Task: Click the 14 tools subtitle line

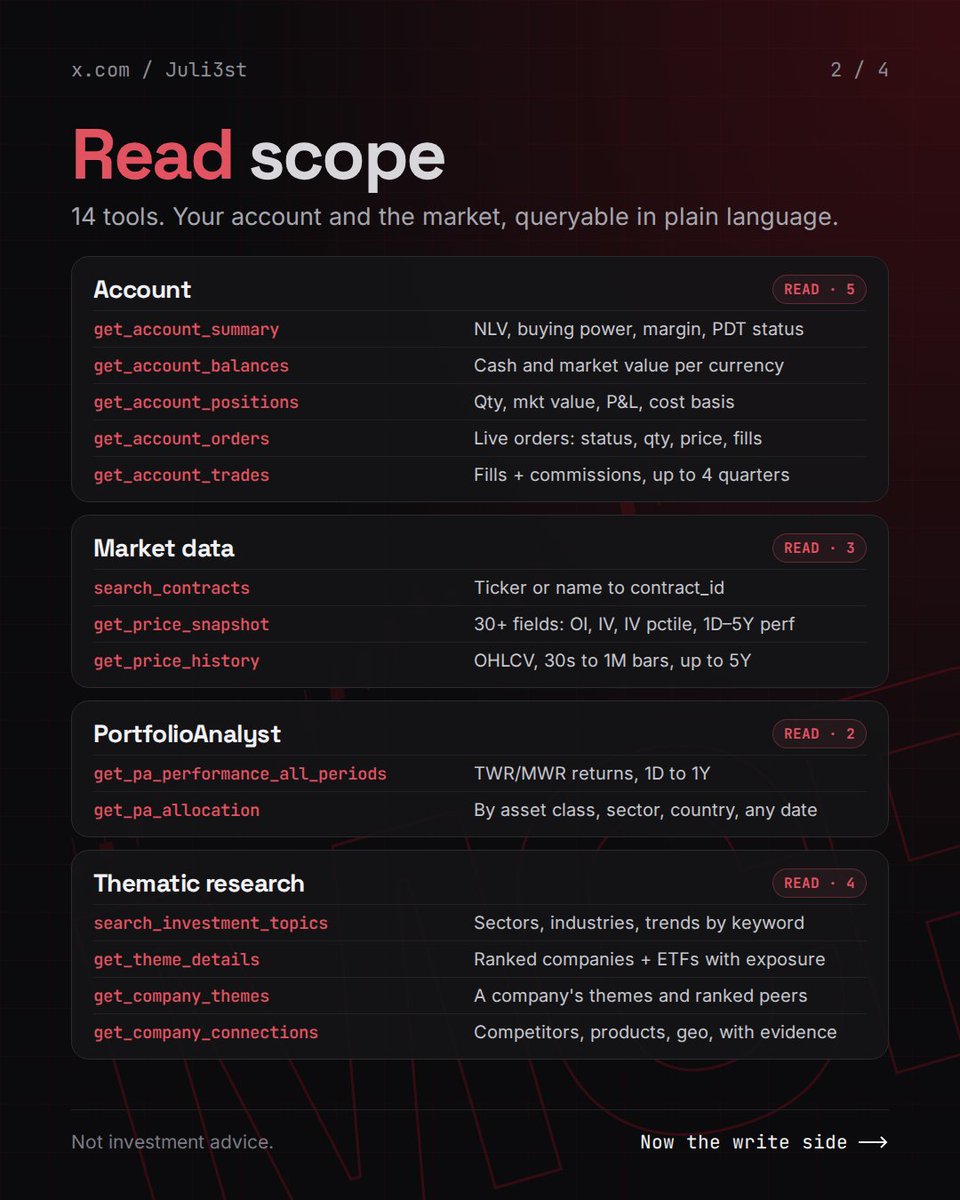Action: pos(455,217)
